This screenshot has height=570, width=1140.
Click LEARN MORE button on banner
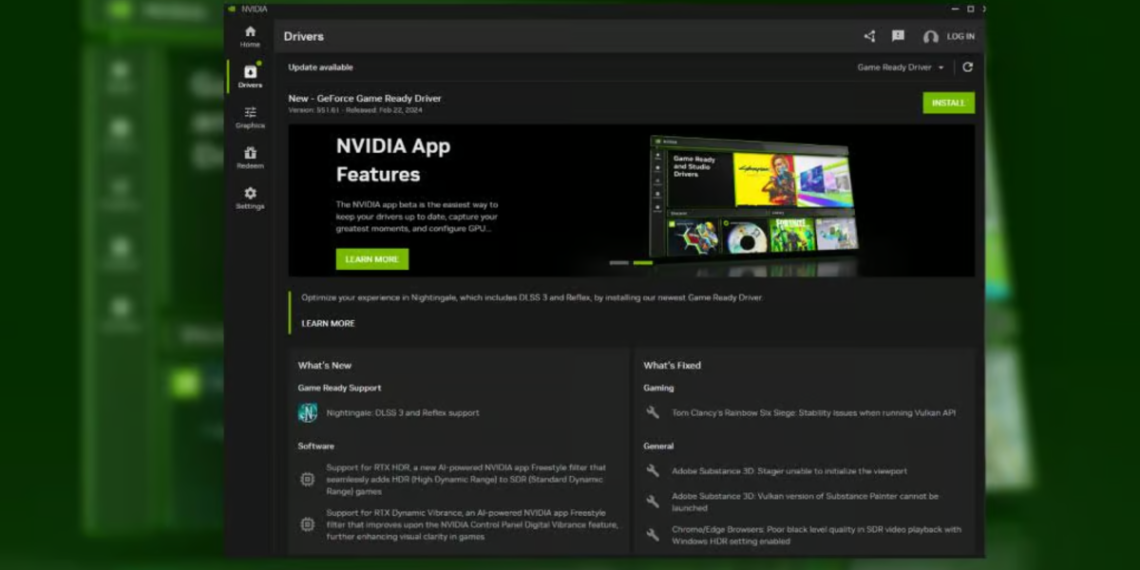[x=372, y=259]
